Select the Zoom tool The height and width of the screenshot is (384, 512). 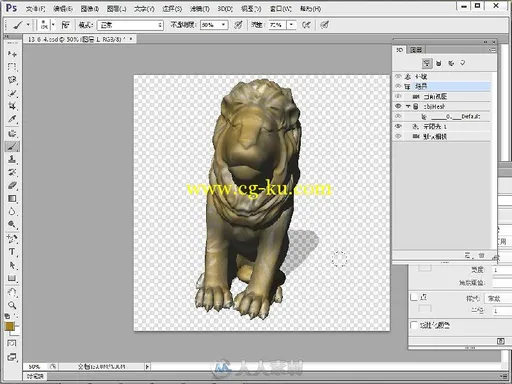[x=12, y=305]
